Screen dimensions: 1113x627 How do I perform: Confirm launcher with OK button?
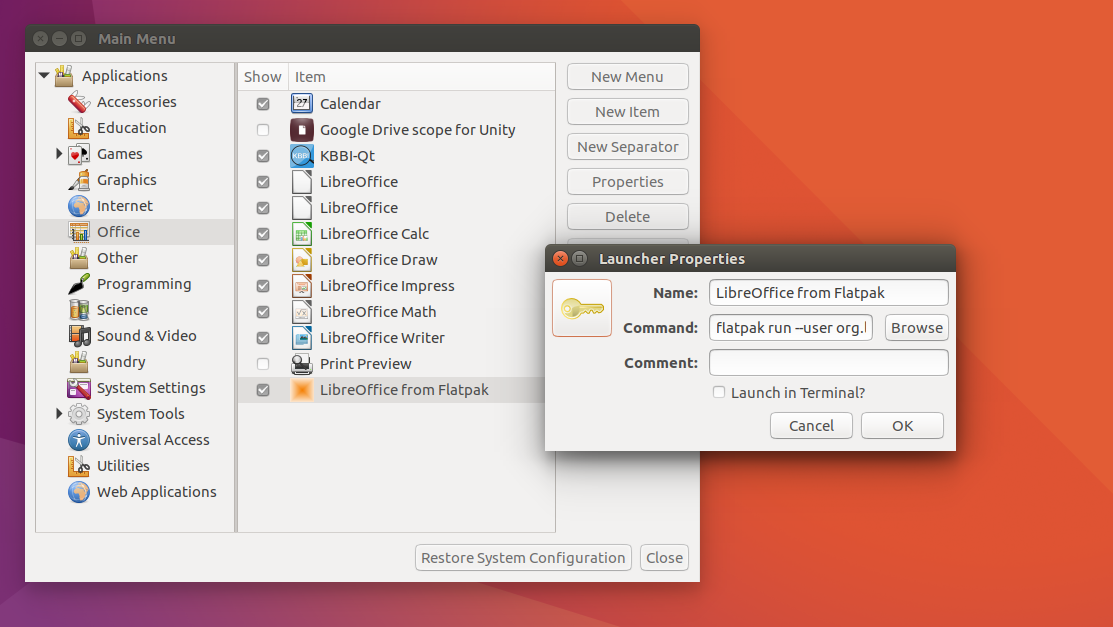click(x=902, y=426)
